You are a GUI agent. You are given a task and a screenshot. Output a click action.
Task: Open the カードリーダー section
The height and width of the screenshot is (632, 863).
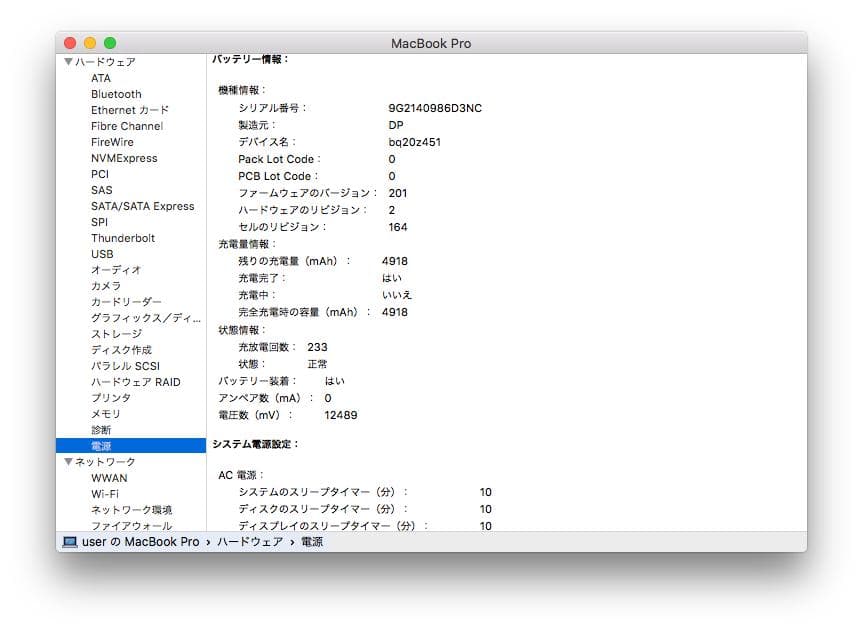point(126,302)
